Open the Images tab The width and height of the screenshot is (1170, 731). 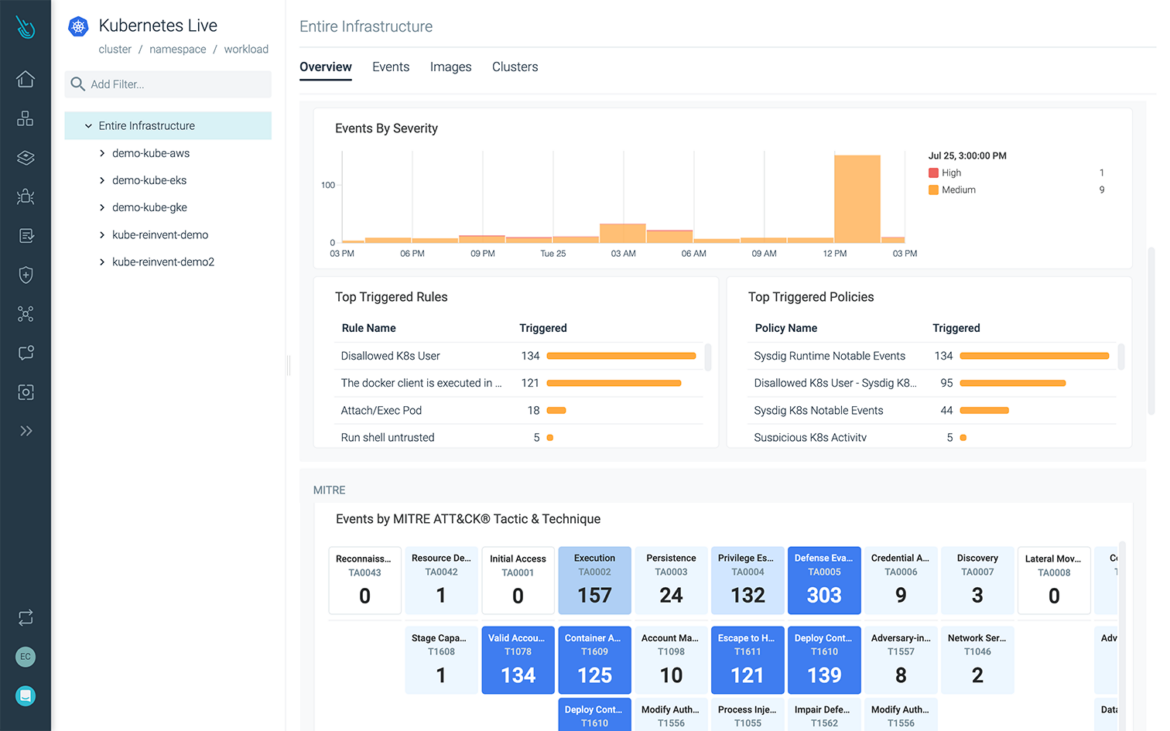tap(451, 67)
